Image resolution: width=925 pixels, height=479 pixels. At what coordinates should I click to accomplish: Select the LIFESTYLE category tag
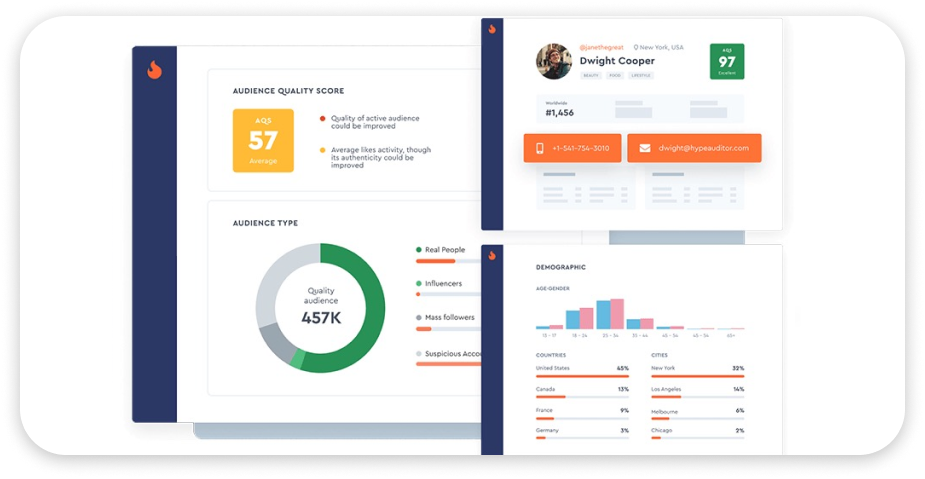[x=641, y=75]
